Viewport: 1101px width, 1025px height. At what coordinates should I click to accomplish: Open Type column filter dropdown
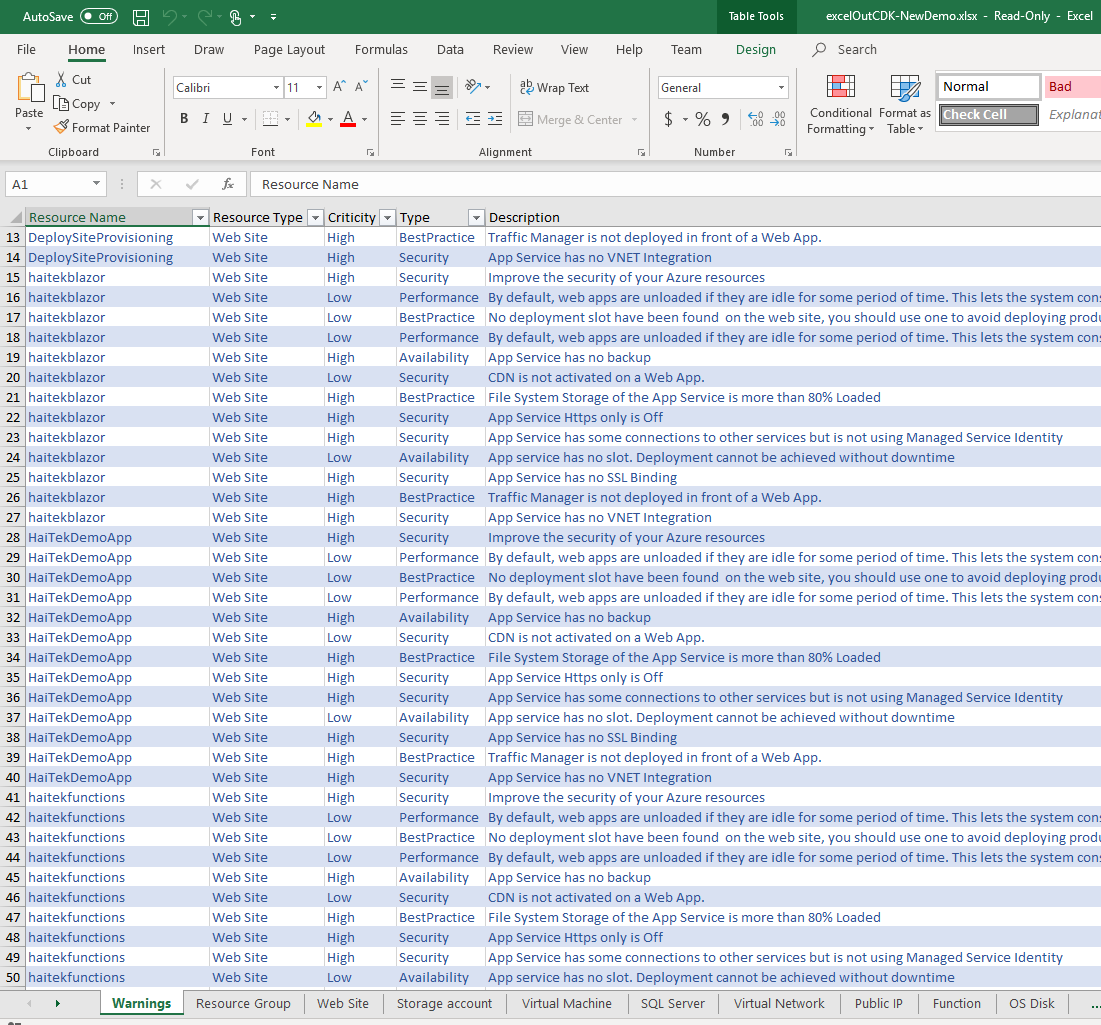(x=476, y=218)
